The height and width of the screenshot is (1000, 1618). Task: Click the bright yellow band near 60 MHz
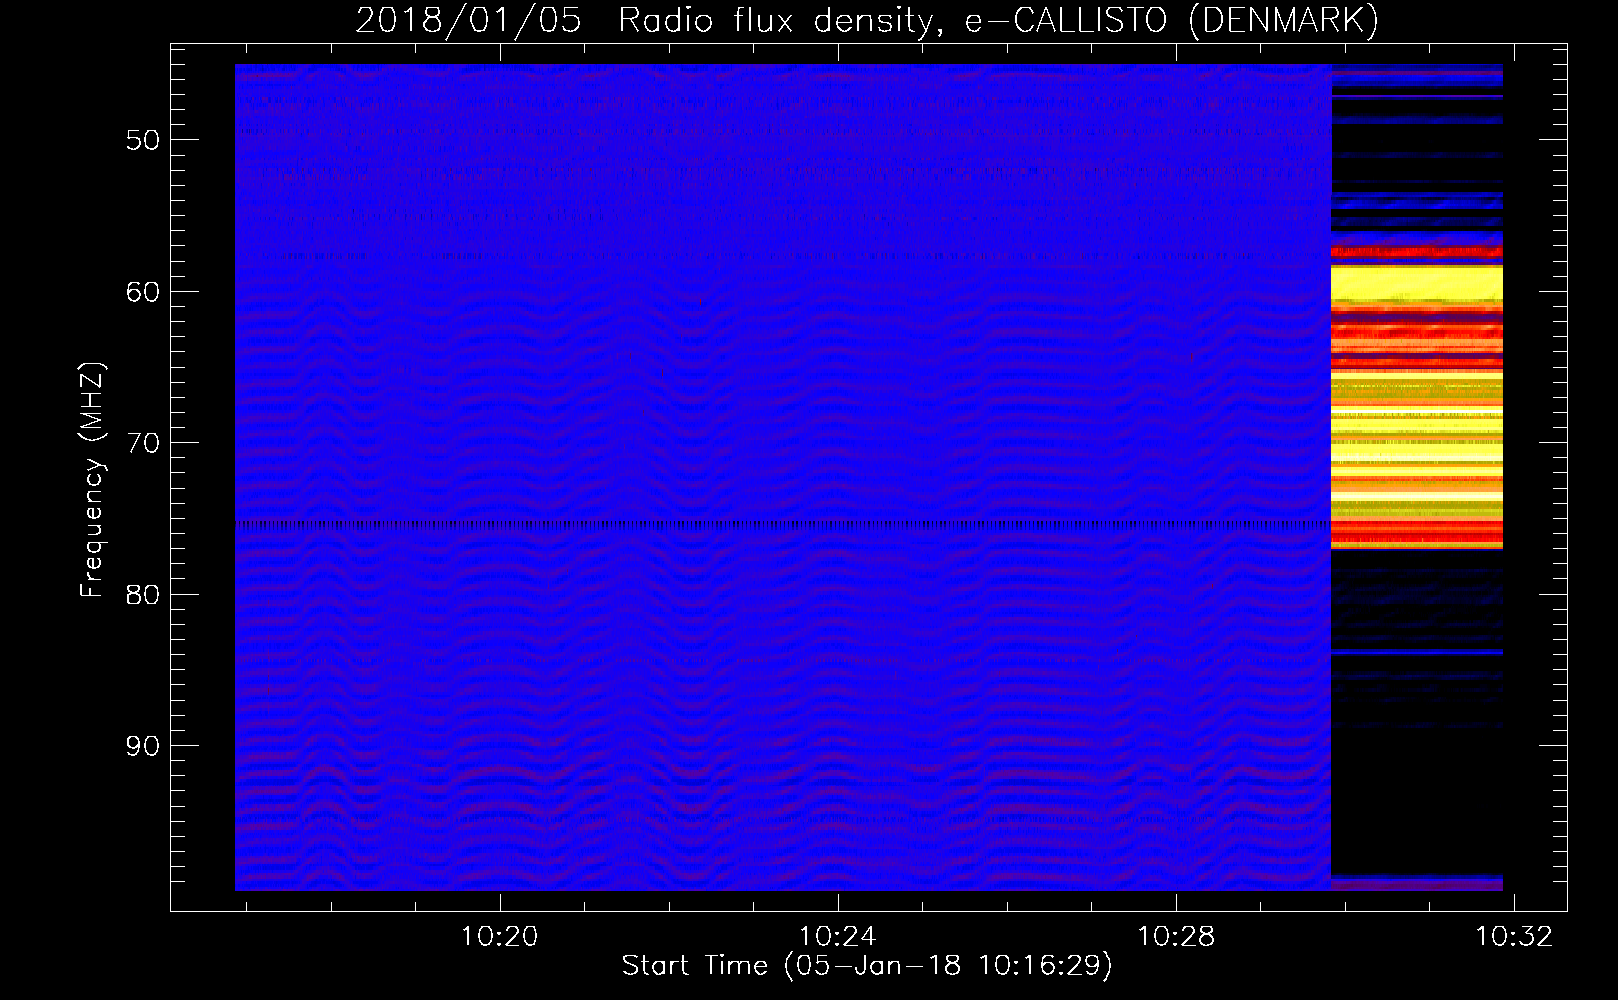pos(1417,285)
